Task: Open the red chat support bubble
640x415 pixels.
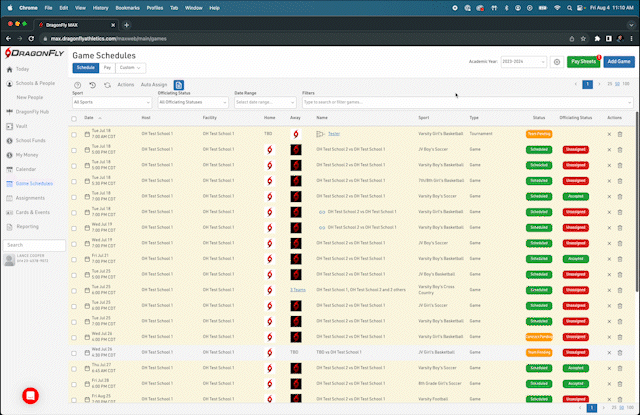Action: coord(31,395)
